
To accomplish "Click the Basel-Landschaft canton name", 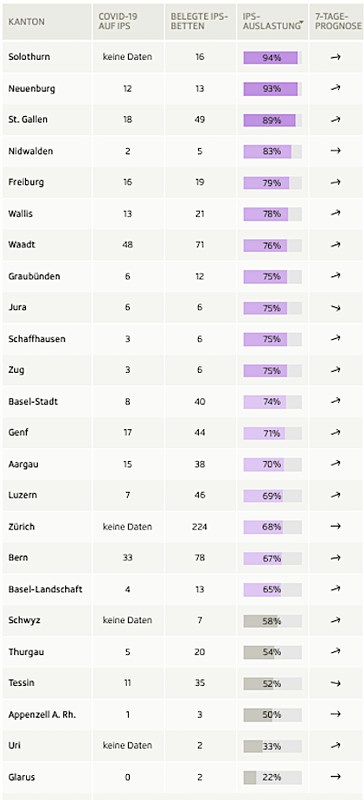I will click(45, 589).
